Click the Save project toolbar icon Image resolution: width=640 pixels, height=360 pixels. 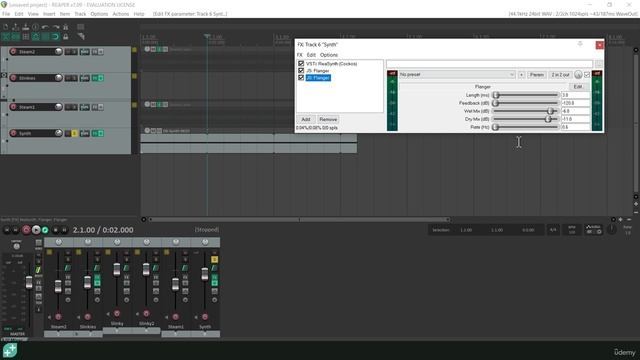[x=26, y=27]
